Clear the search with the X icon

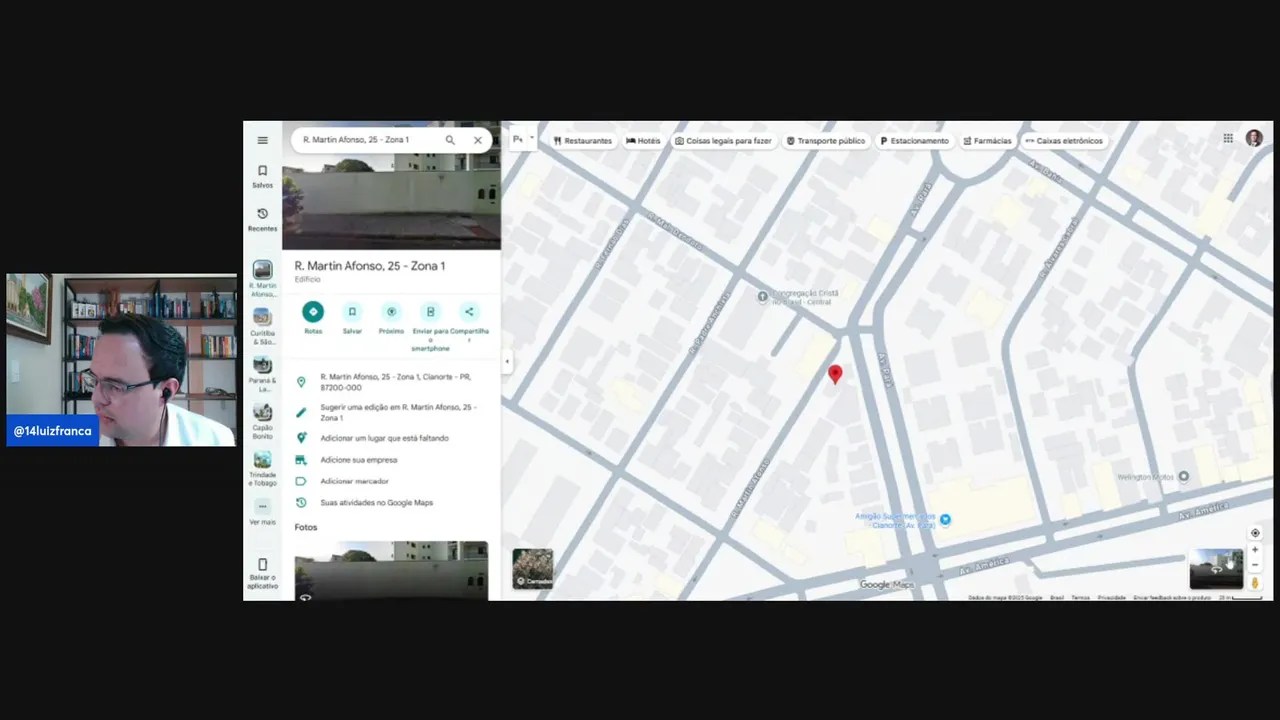click(478, 140)
